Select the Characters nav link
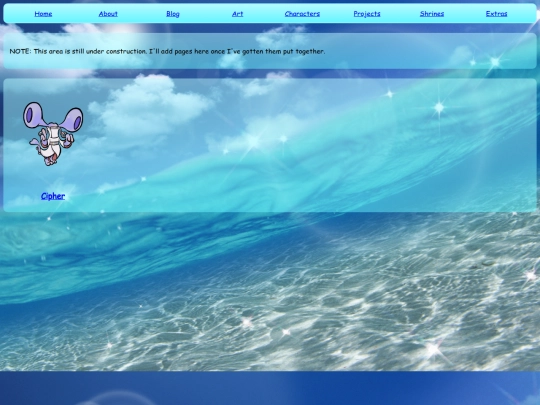This screenshot has width=540, height=405. point(302,14)
